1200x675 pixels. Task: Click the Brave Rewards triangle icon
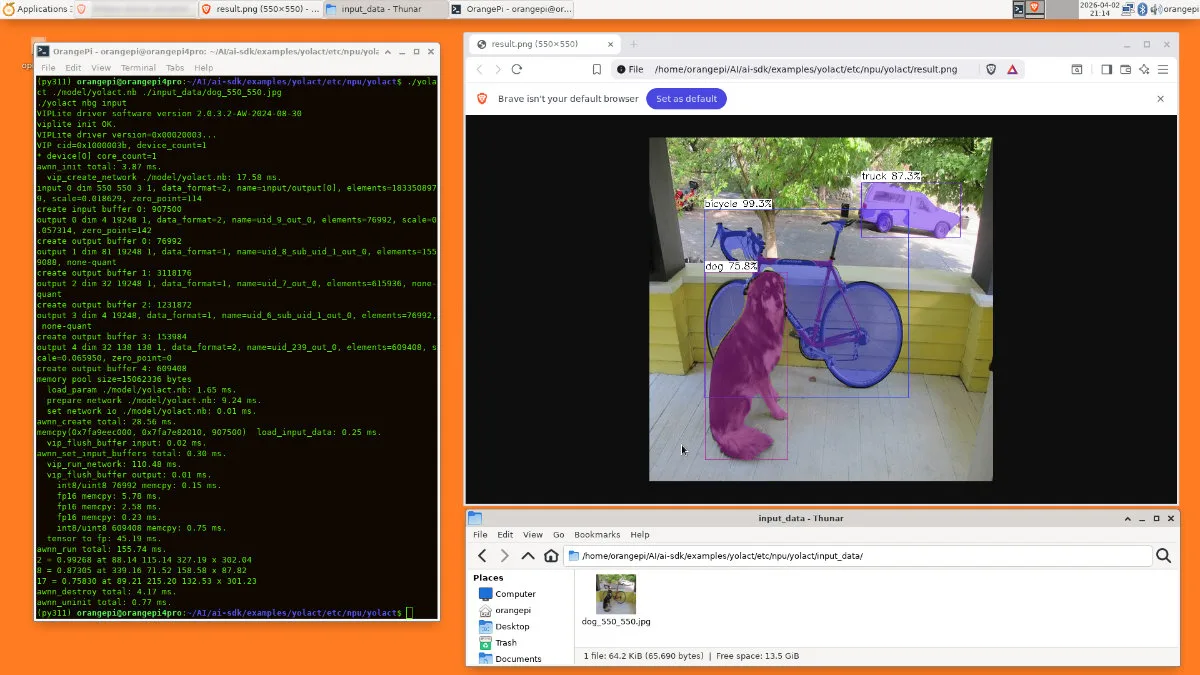(x=1012, y=69)
